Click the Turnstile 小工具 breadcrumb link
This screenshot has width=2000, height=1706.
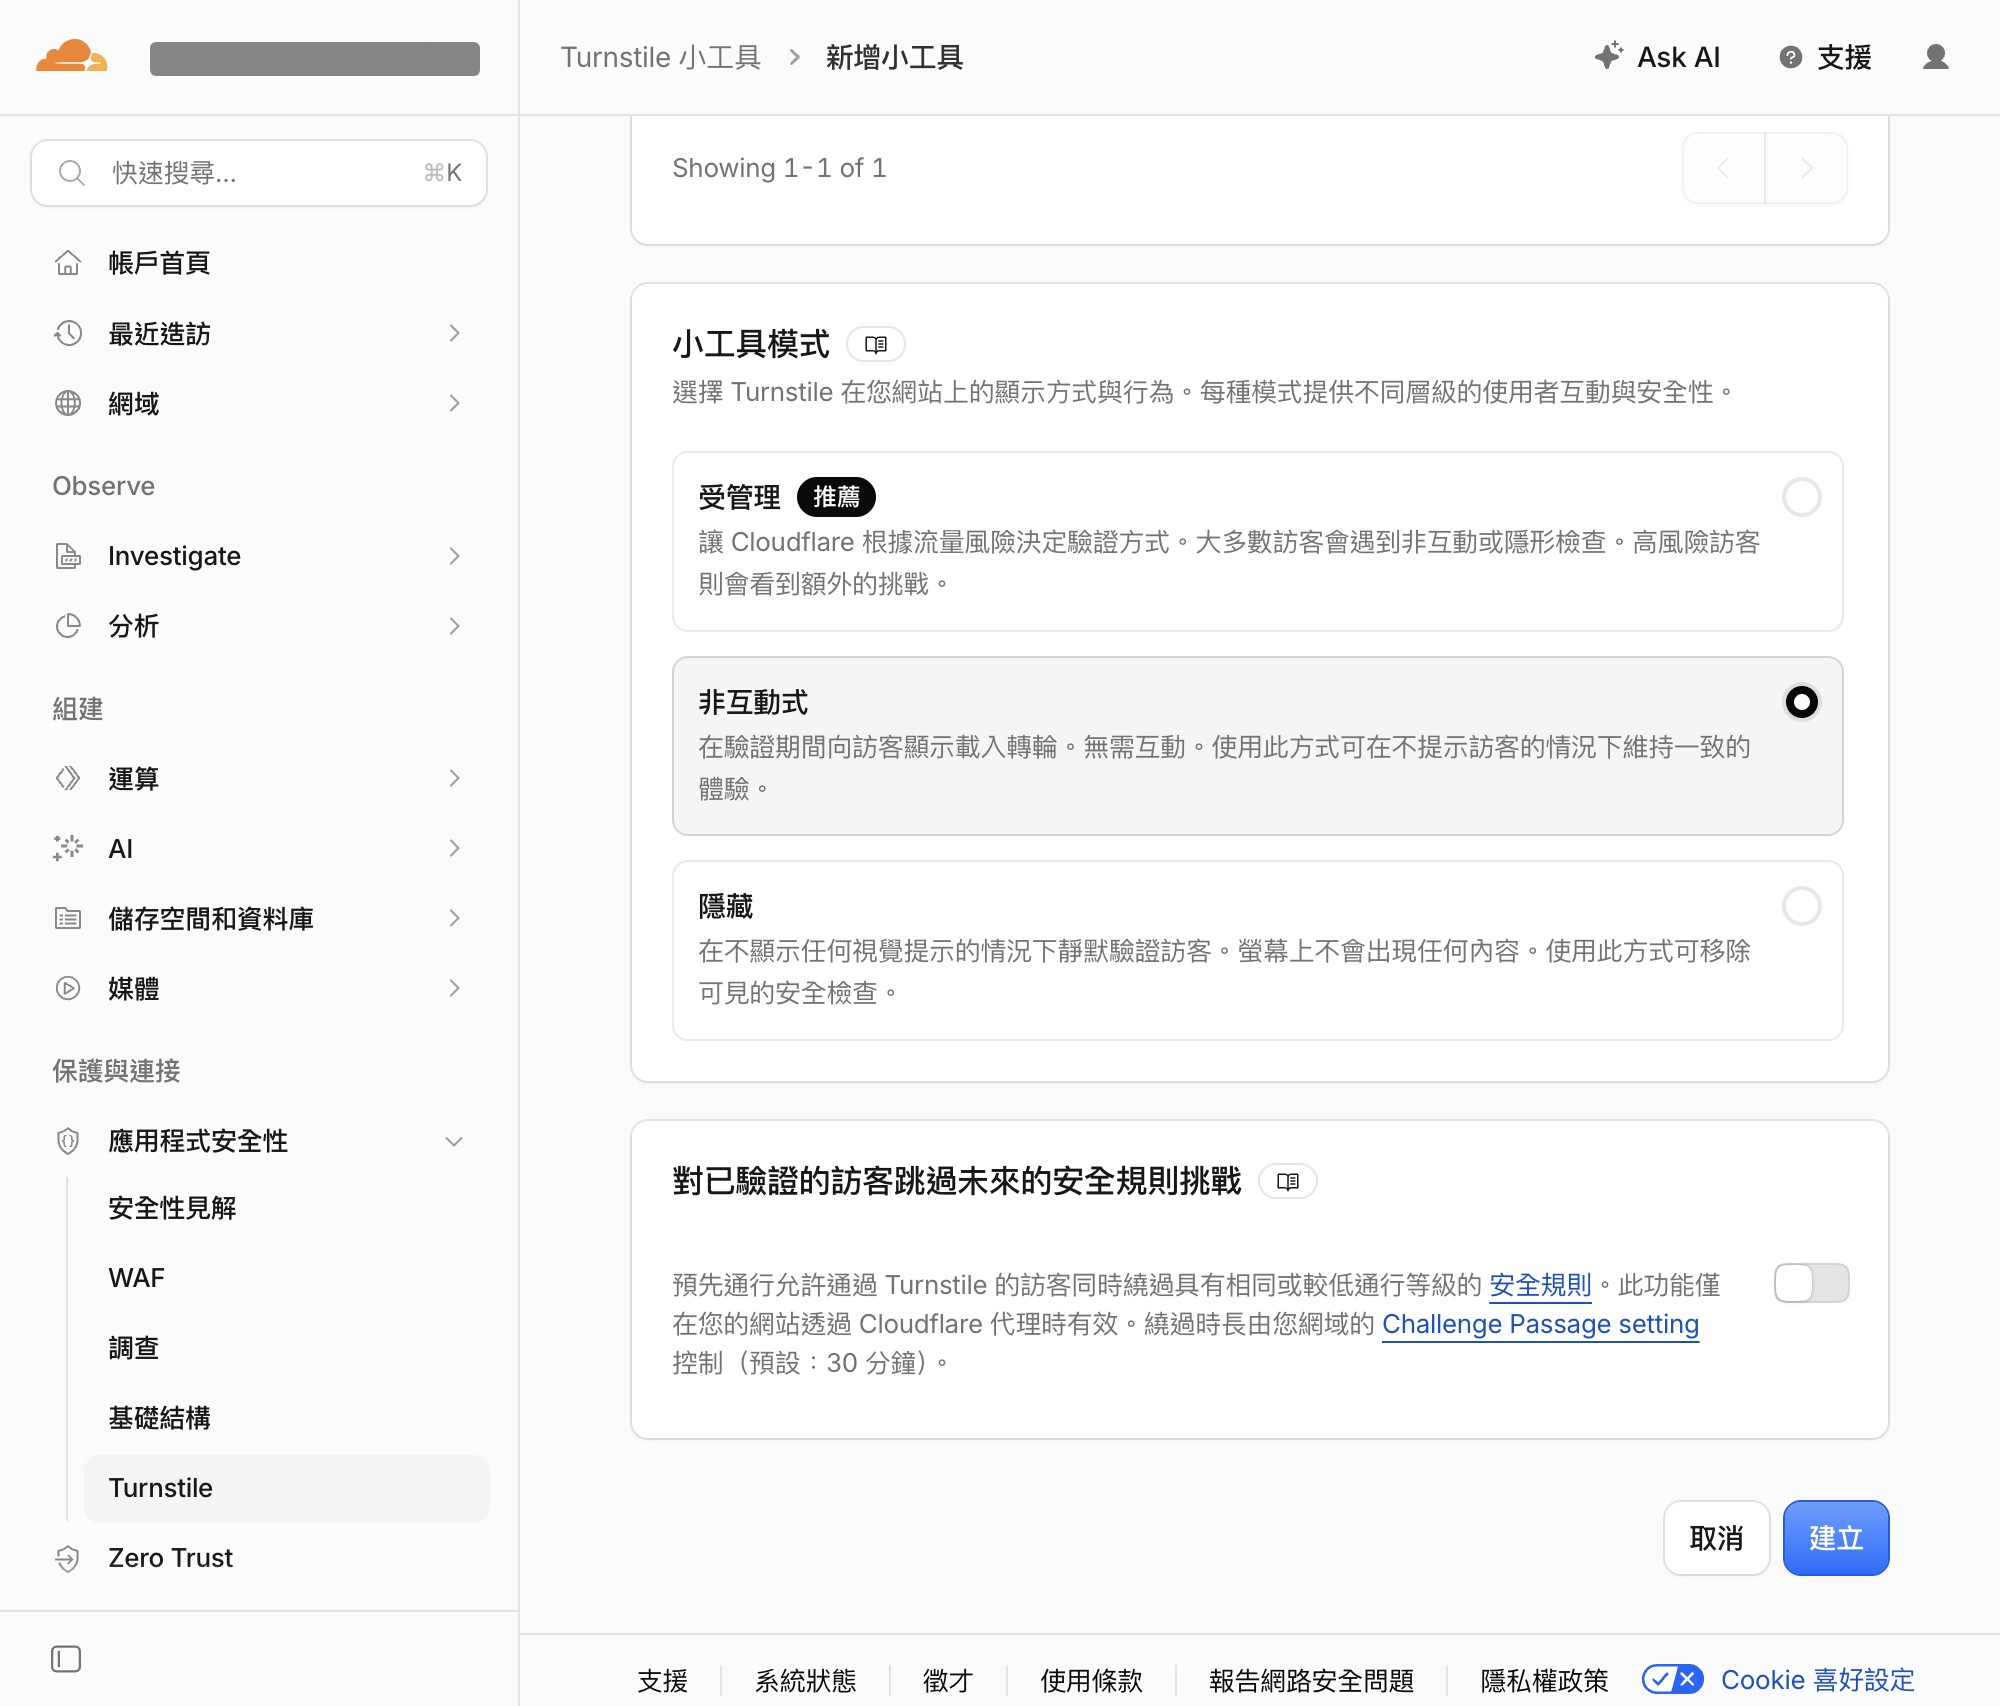660,57
